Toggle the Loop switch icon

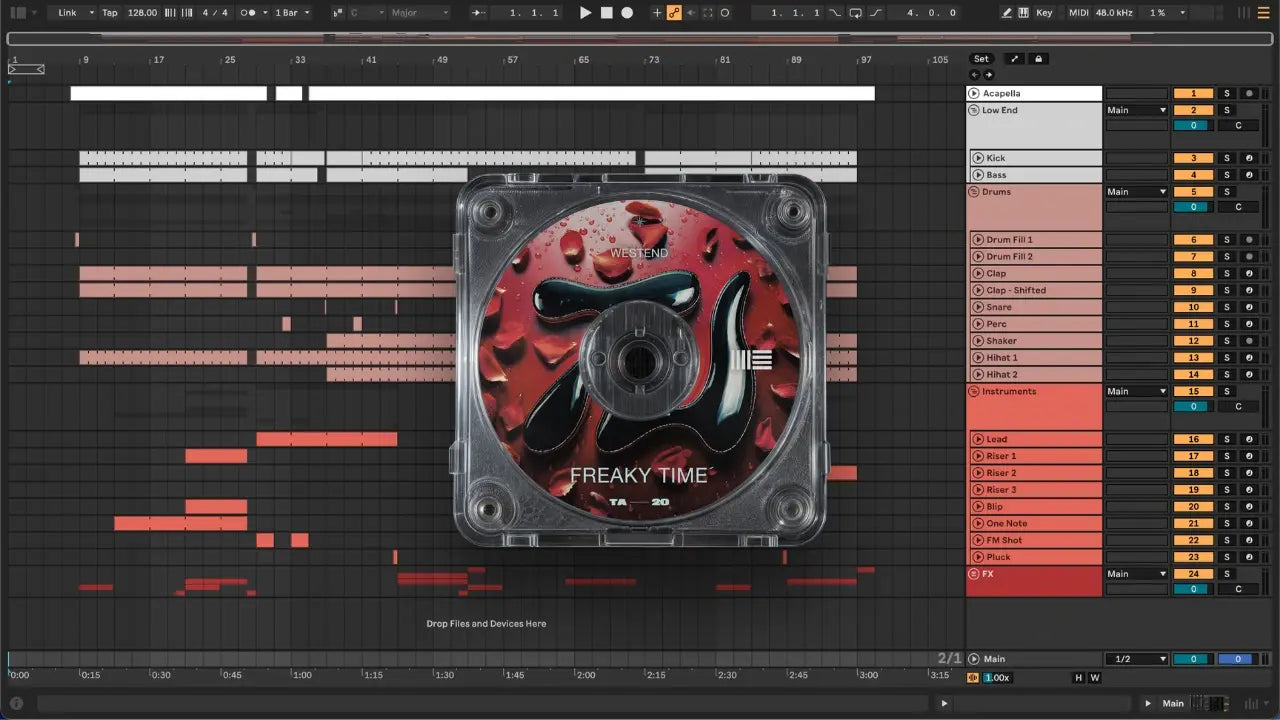point(855,13)
